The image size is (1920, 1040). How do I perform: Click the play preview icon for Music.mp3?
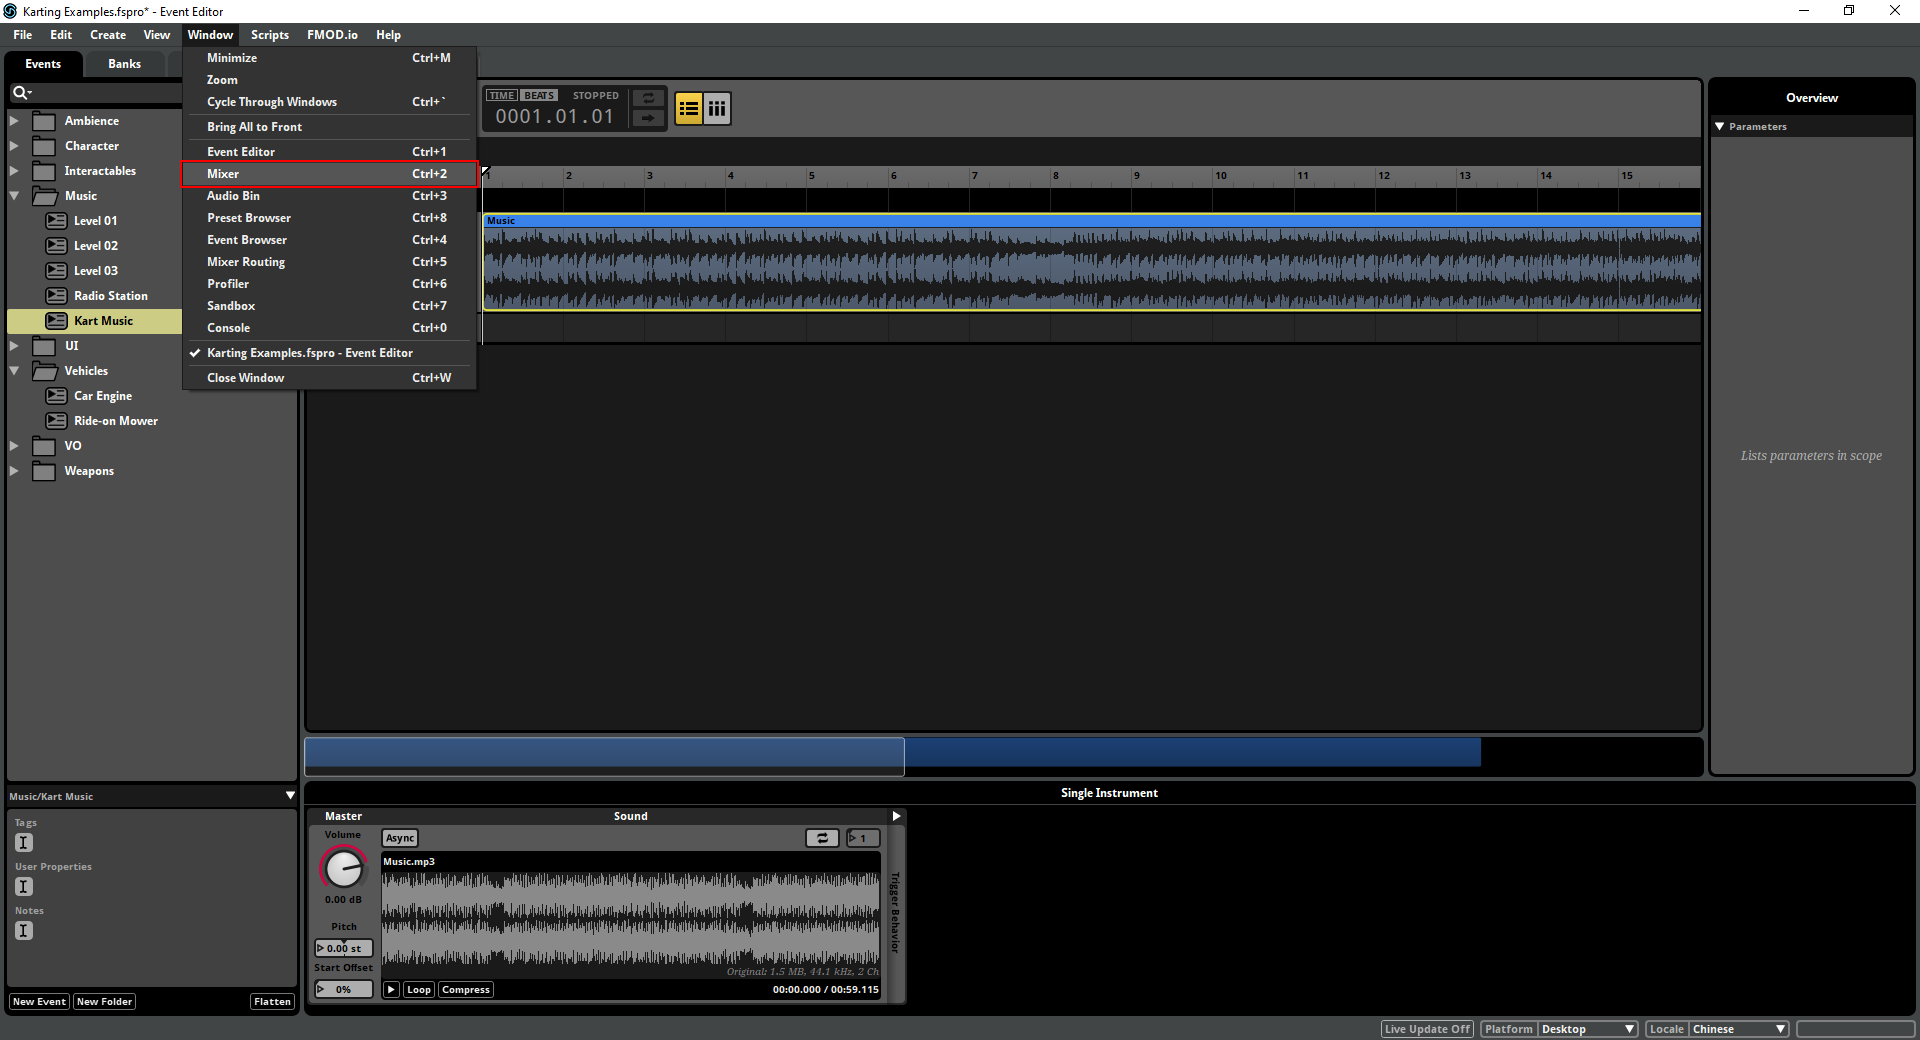tap(391, 990)
